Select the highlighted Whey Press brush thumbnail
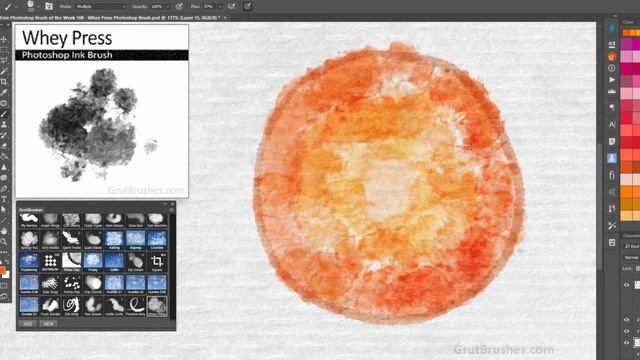Image resolution: width=640 pixels, height=360 pixels. [x=157, y=306]
